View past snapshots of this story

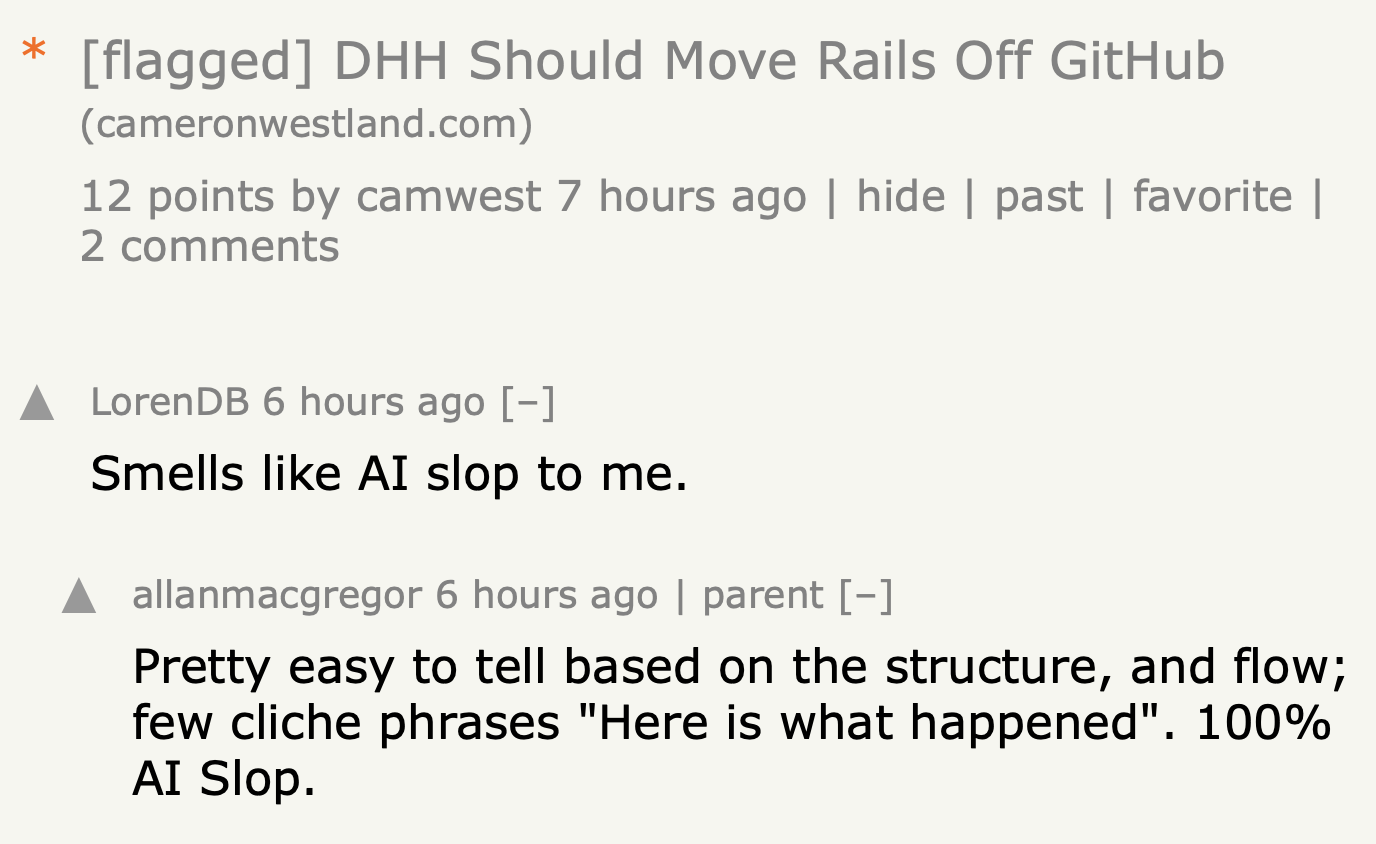pos(1040,195)
